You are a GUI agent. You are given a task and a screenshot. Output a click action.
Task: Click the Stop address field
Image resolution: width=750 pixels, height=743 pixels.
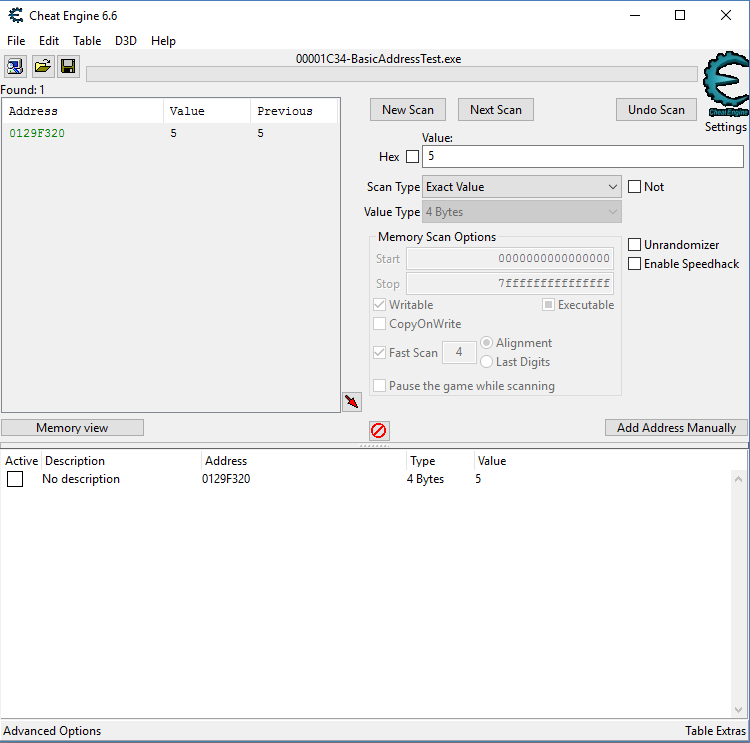[x=510, y=283]
